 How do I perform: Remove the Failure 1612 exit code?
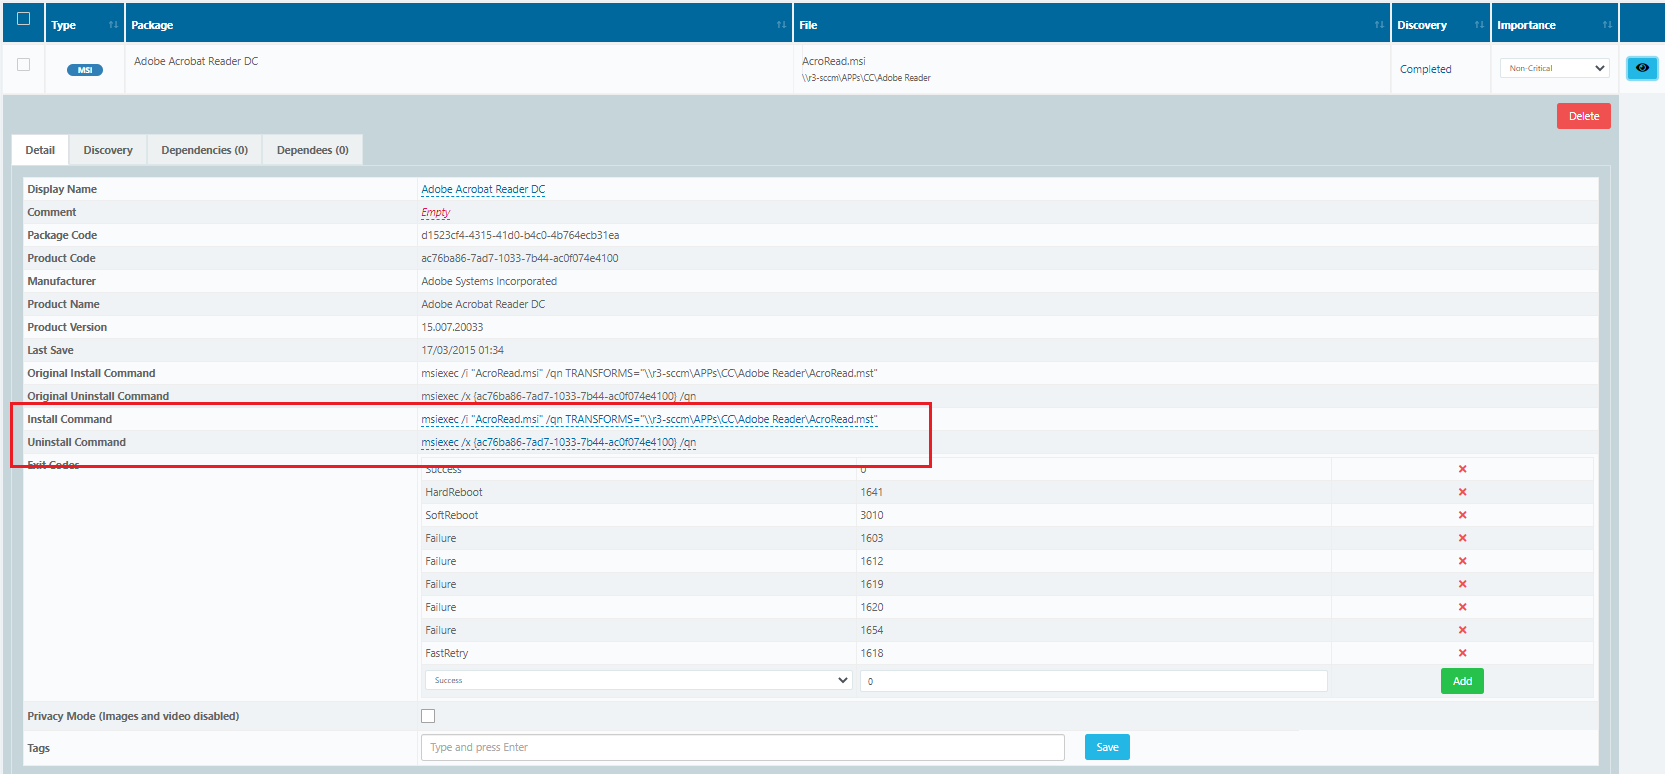(1462, 561)
